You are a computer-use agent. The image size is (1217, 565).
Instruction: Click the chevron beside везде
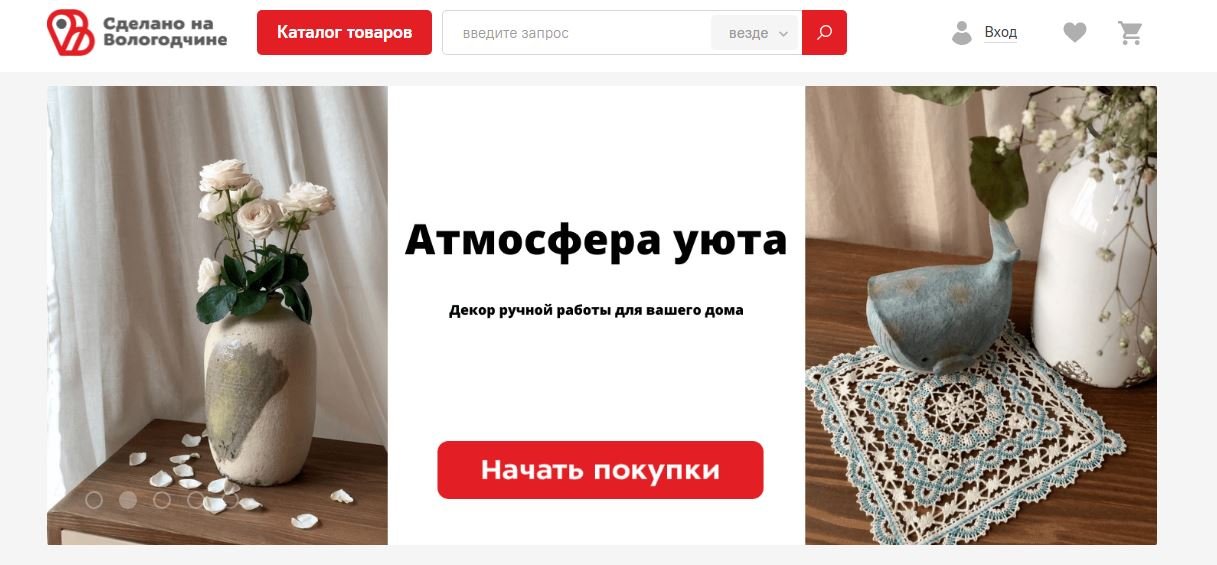point(783,34)
